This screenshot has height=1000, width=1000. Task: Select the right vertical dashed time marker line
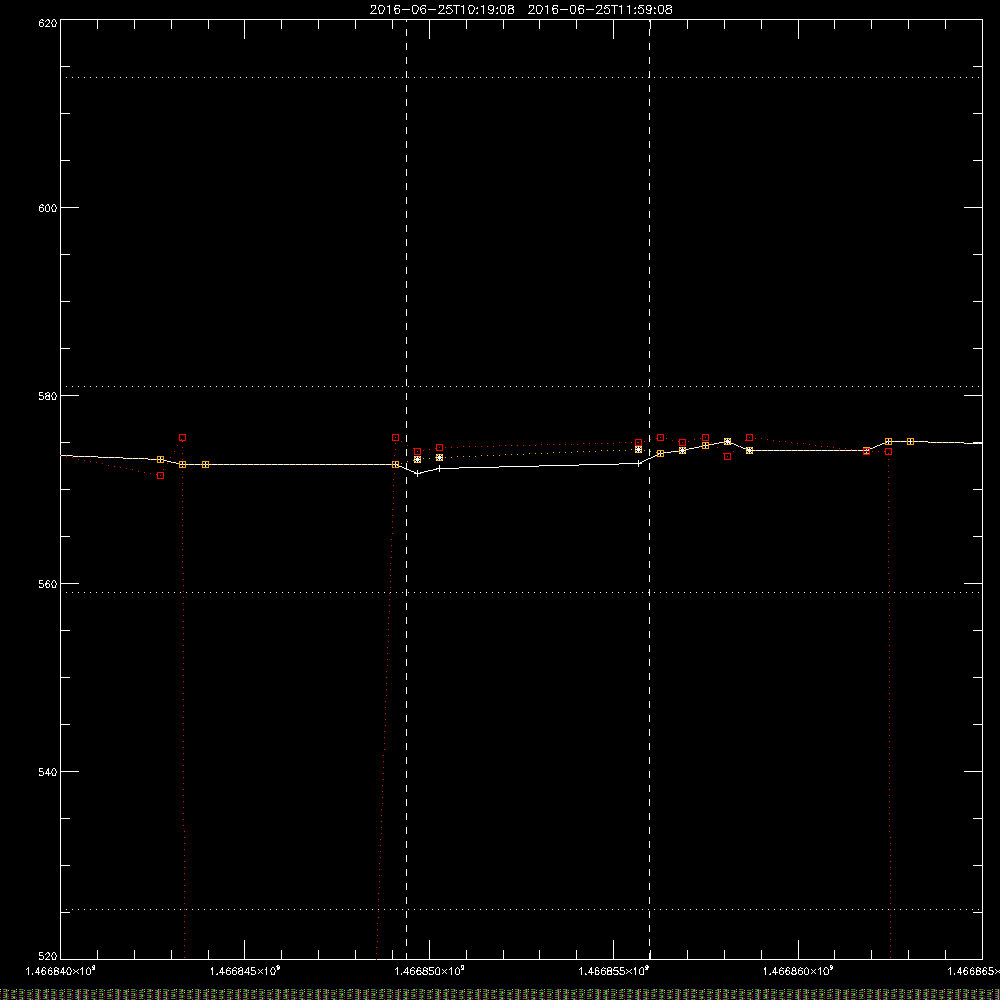coord(649,489)
